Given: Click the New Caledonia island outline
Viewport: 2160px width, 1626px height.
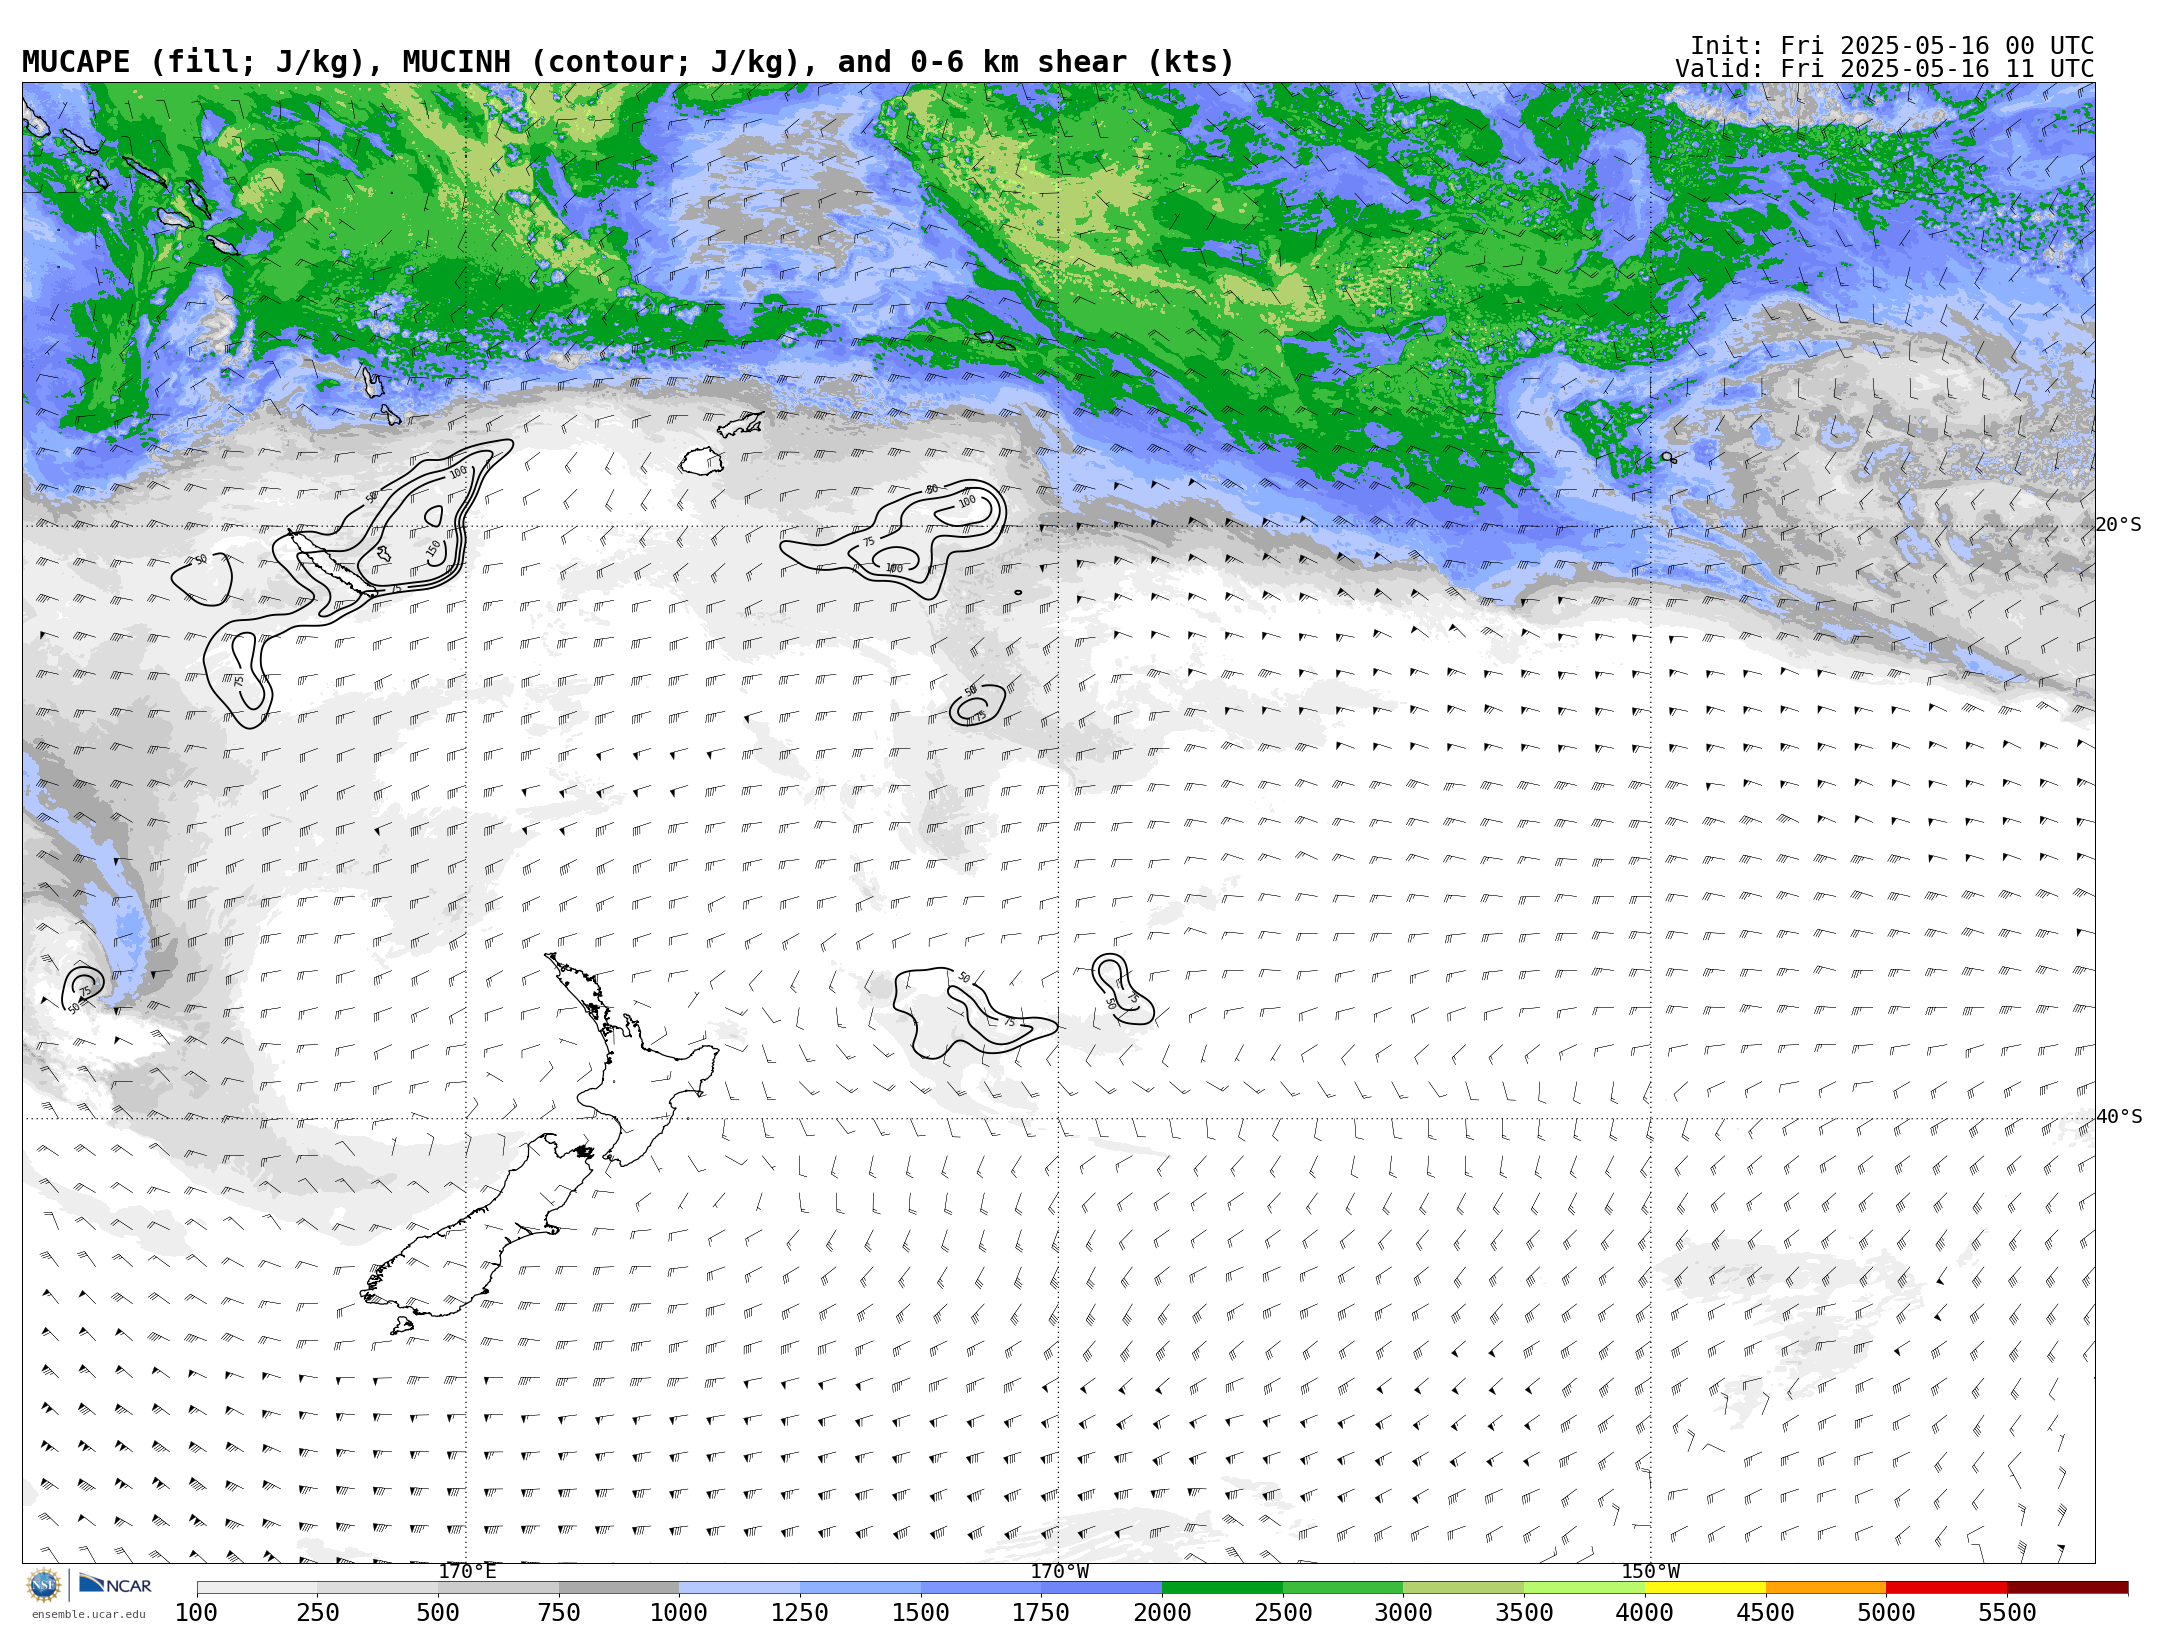Looking at the screenshot, I should pos(330,562).
